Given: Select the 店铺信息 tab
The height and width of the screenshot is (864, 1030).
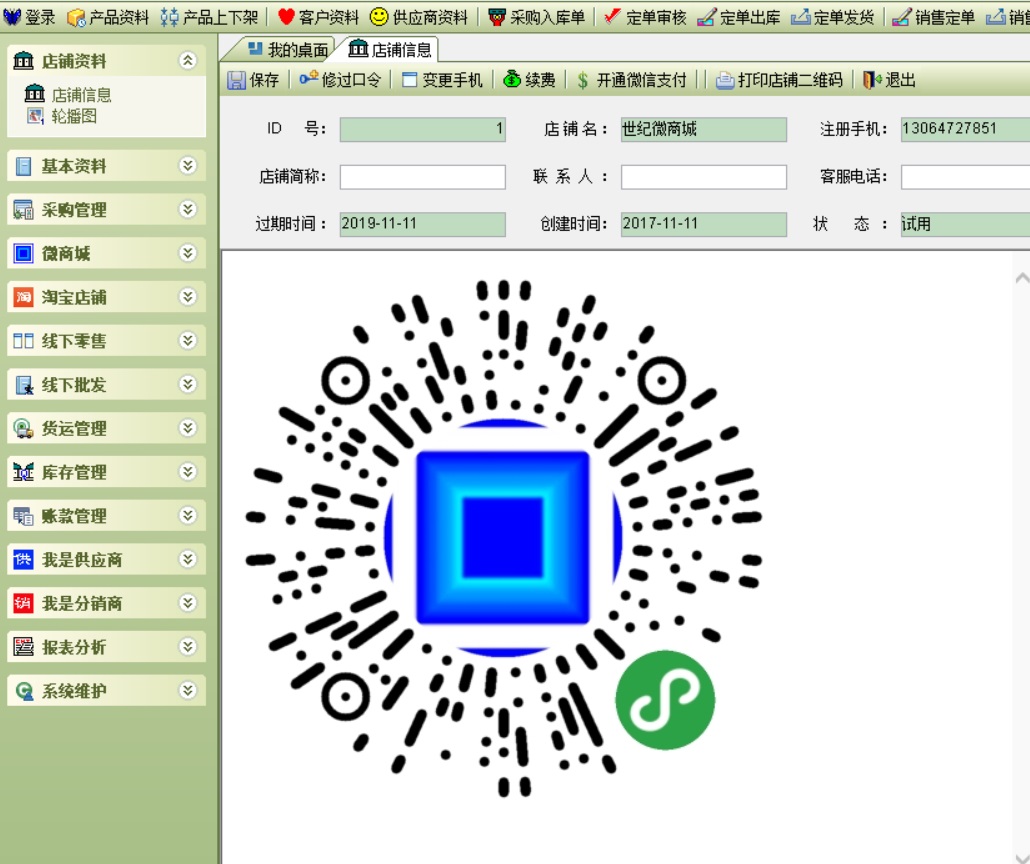Looking at the screenshot, I should click(x=389, y=49).
